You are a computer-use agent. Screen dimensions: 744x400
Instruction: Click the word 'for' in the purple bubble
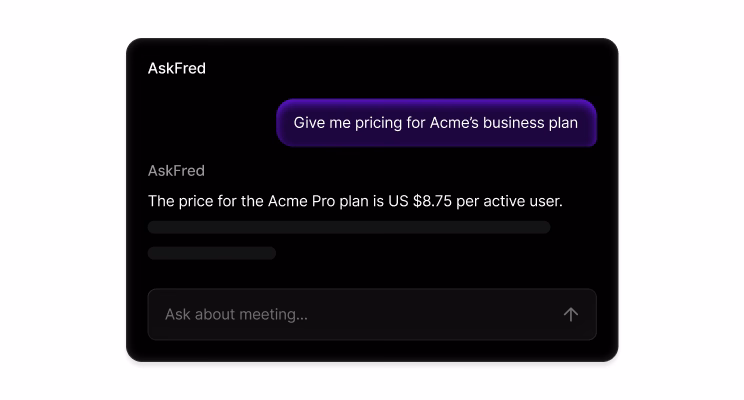(414, 123)
